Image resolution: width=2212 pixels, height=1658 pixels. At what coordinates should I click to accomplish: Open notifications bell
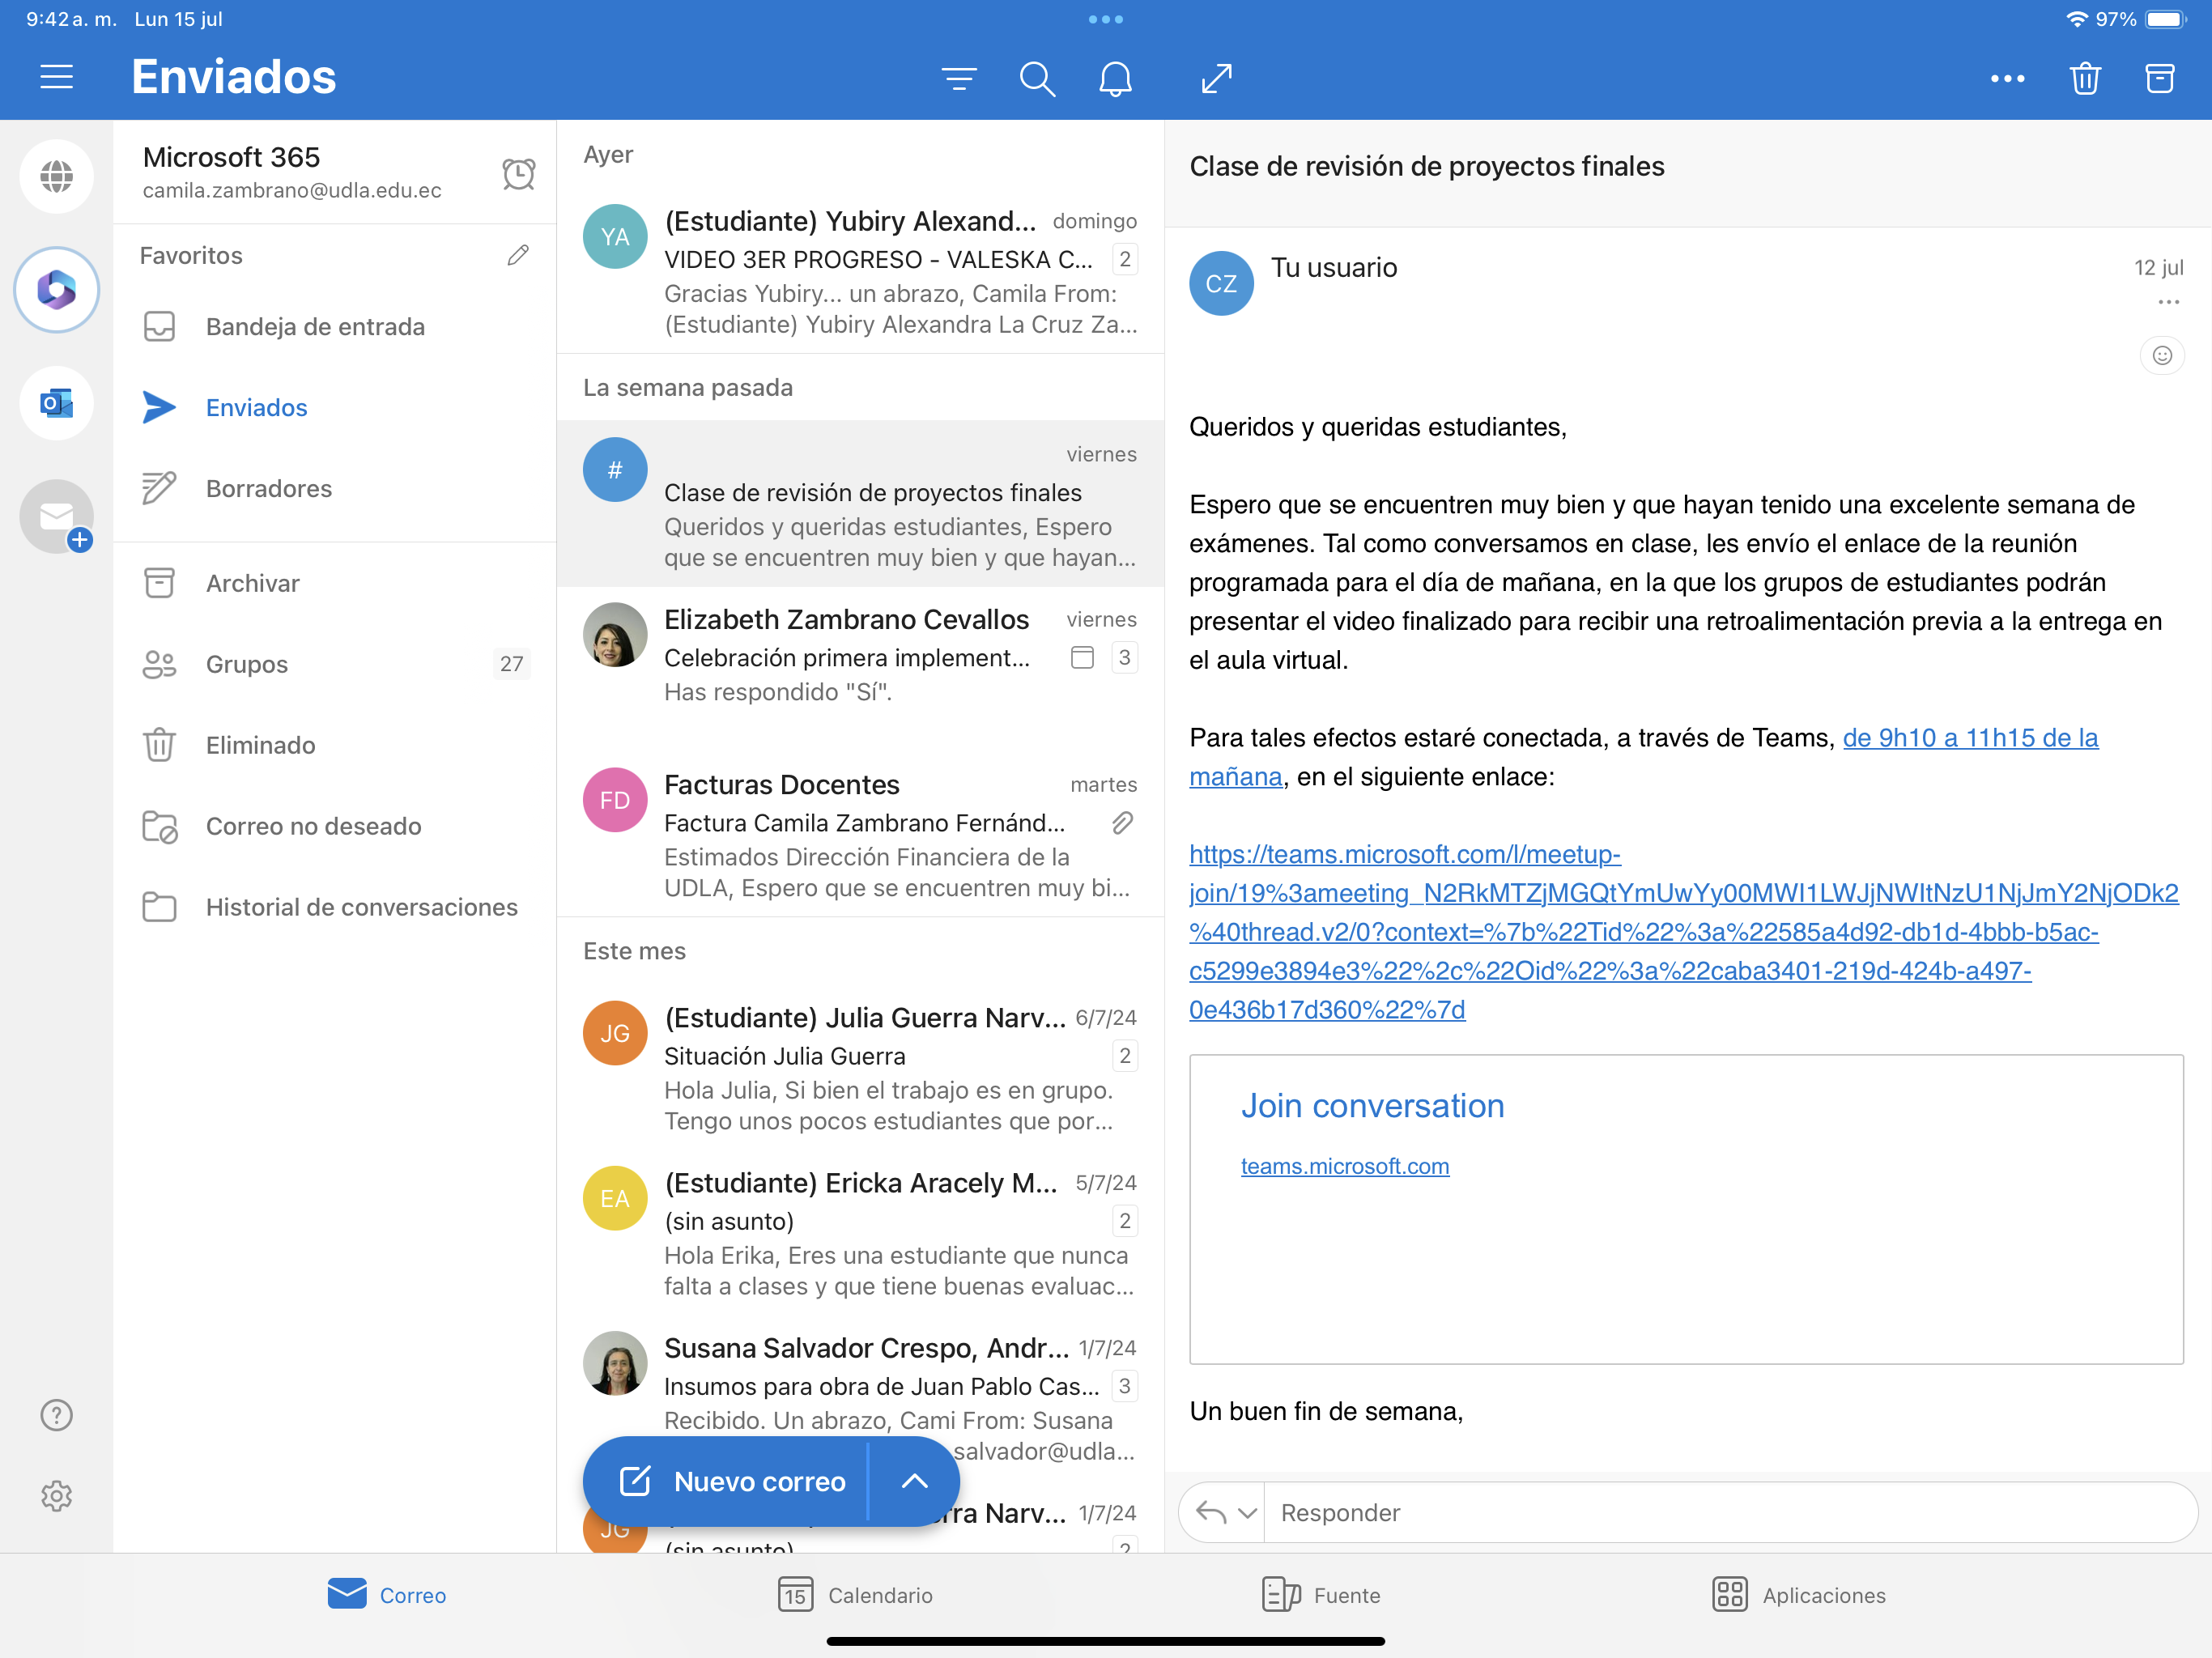[1115, 78]
